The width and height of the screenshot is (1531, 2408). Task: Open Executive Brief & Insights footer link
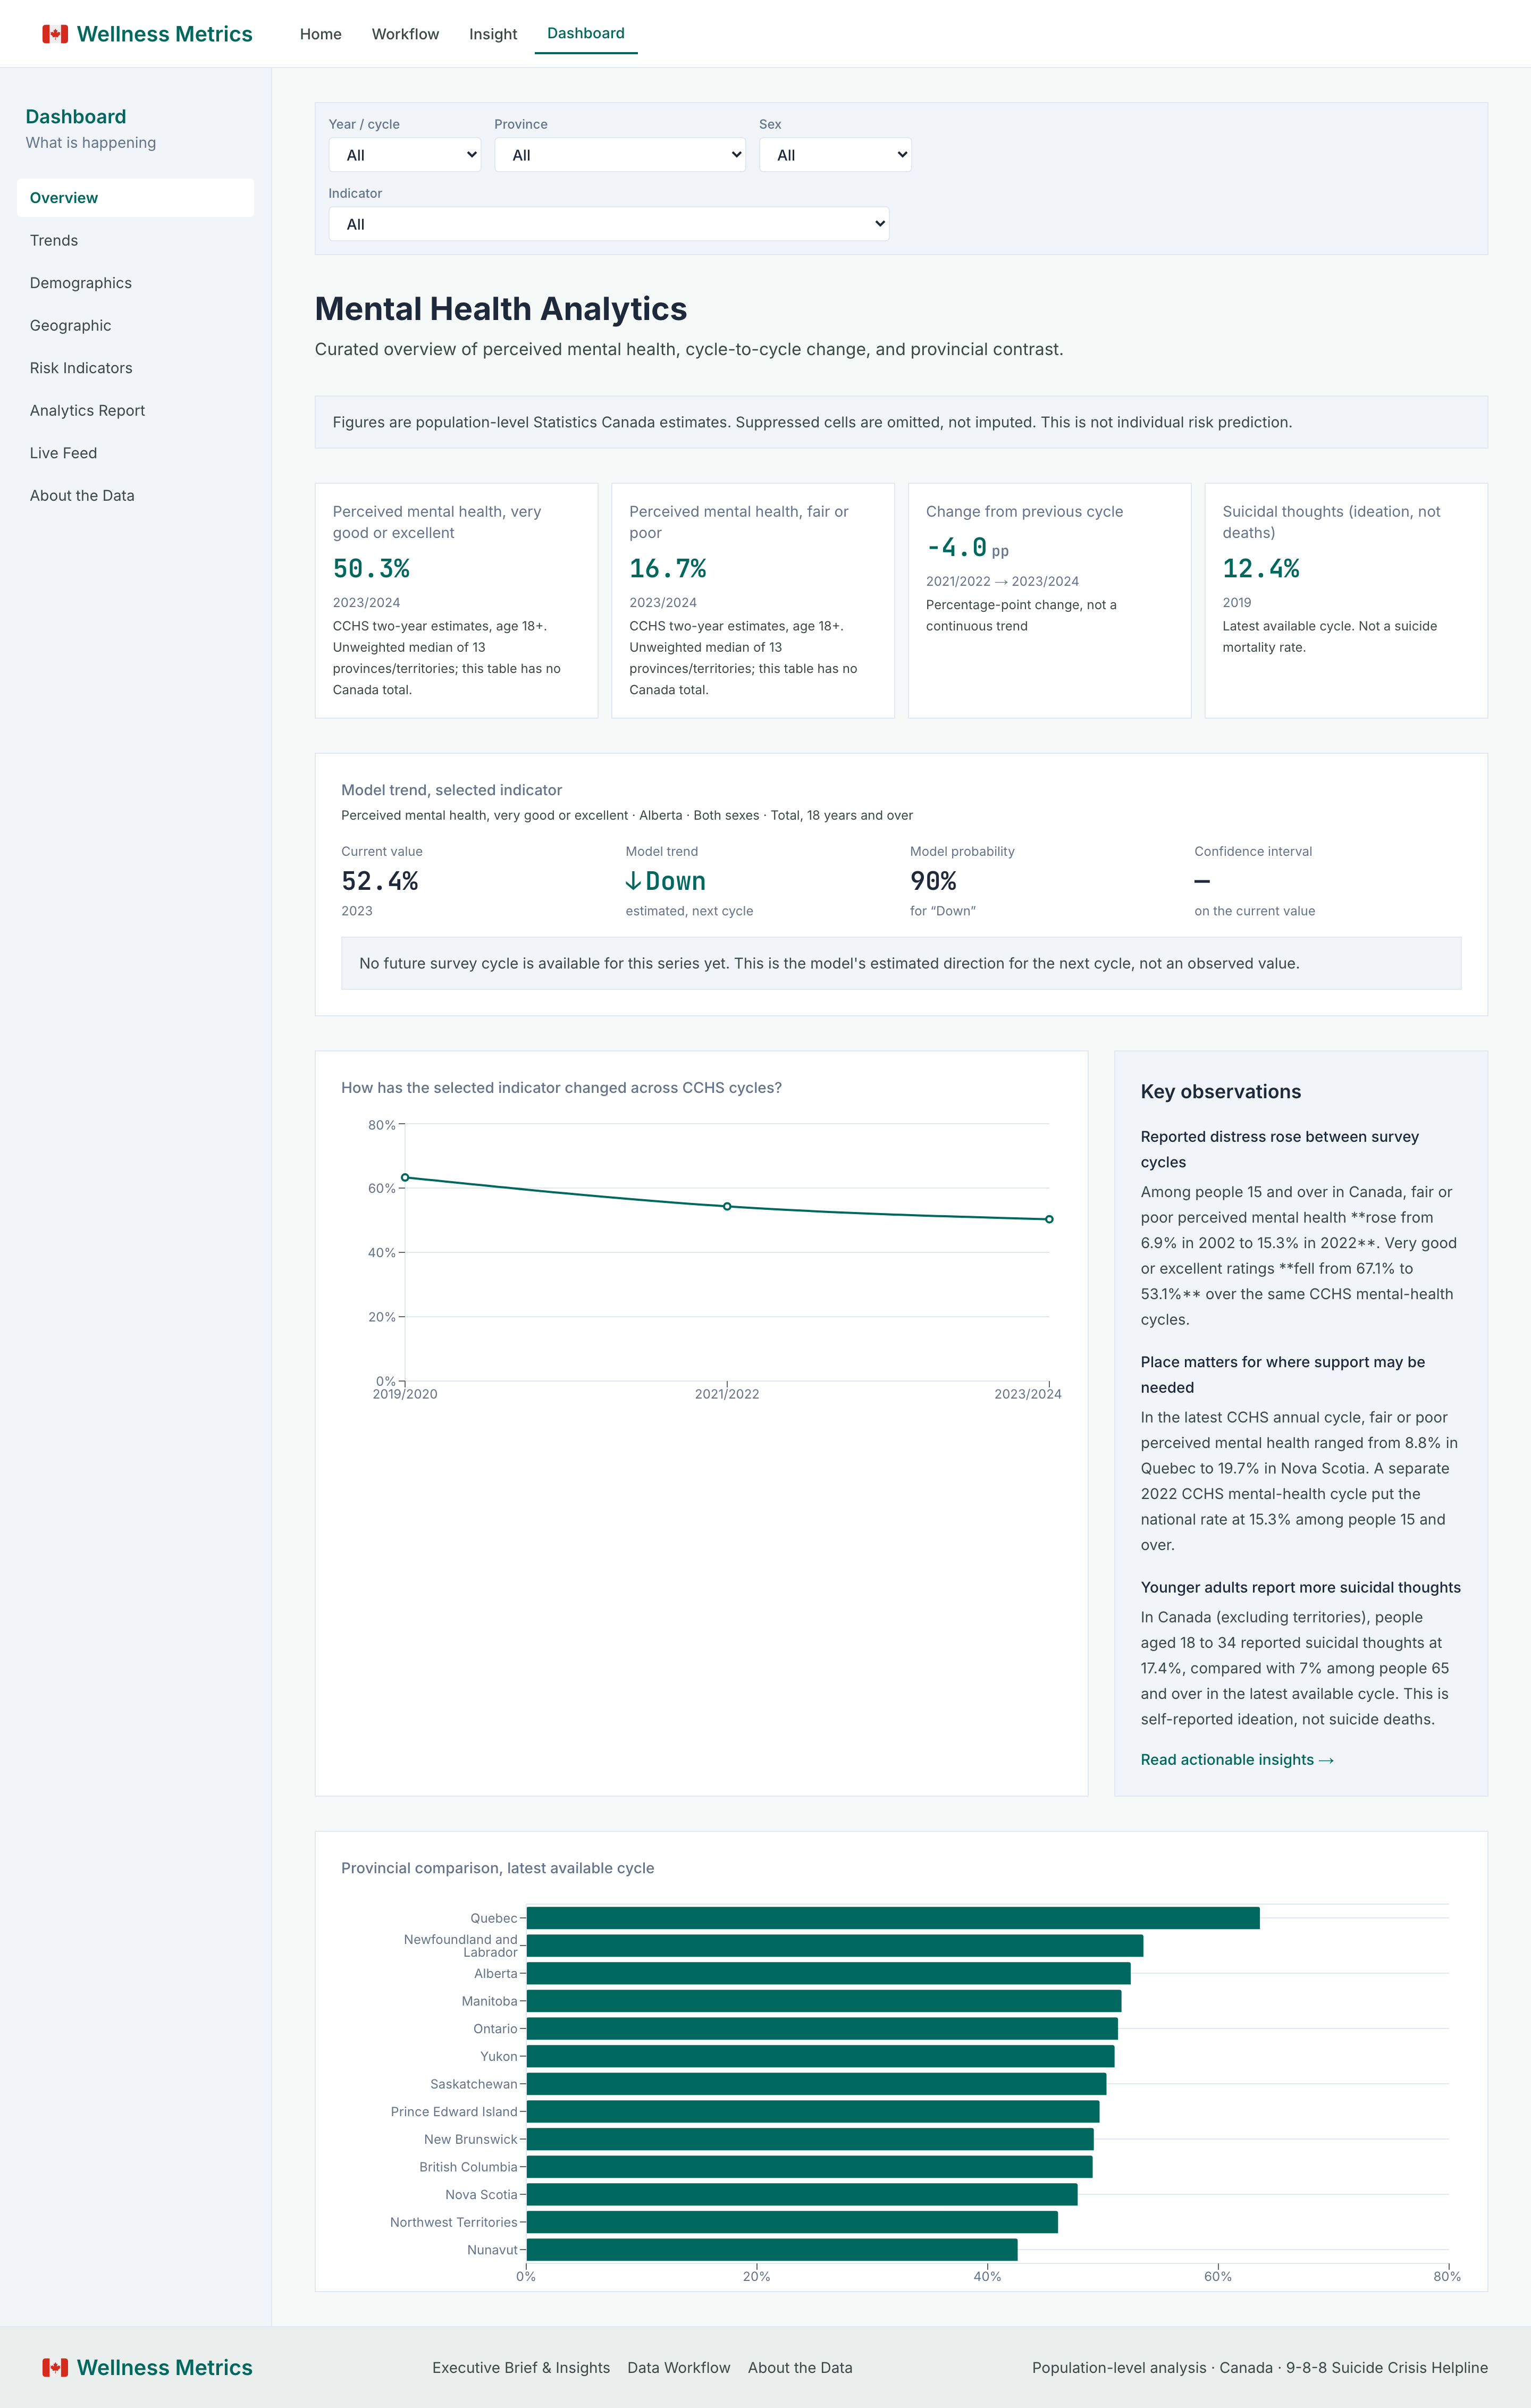(x=521, y=2367)
